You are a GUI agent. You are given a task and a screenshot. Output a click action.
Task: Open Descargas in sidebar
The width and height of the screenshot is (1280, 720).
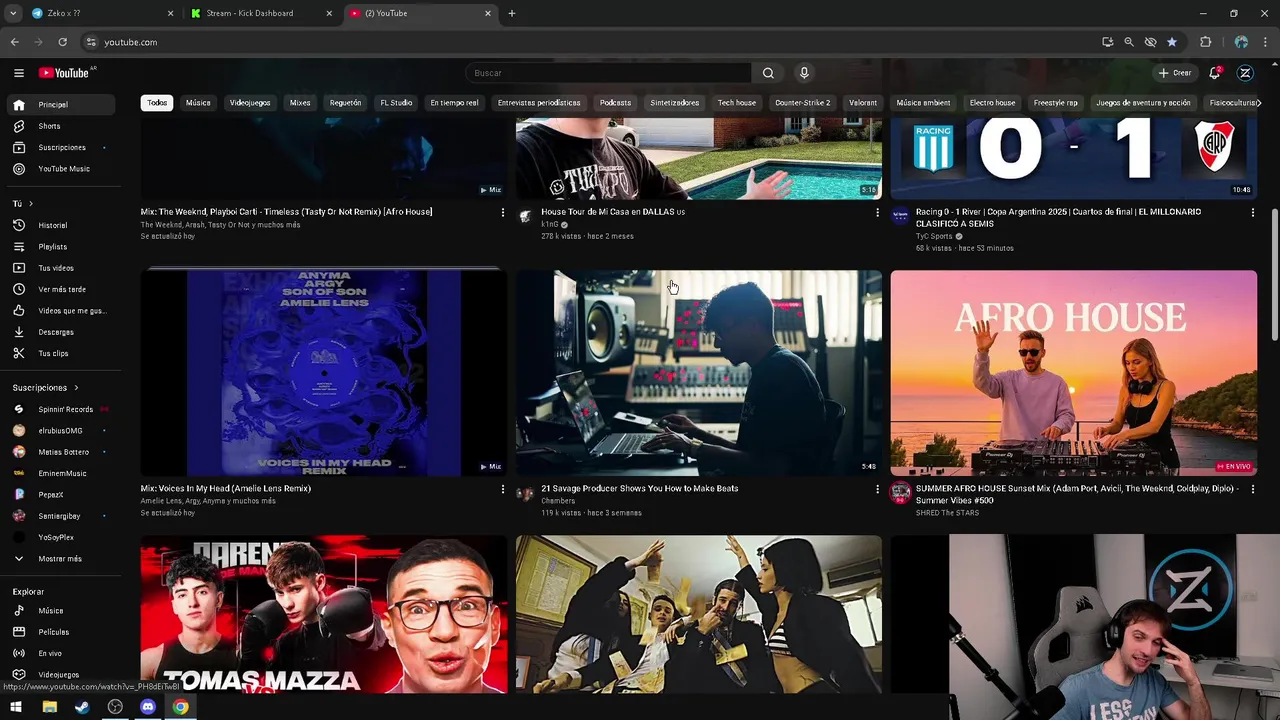[x=60, y=332]
